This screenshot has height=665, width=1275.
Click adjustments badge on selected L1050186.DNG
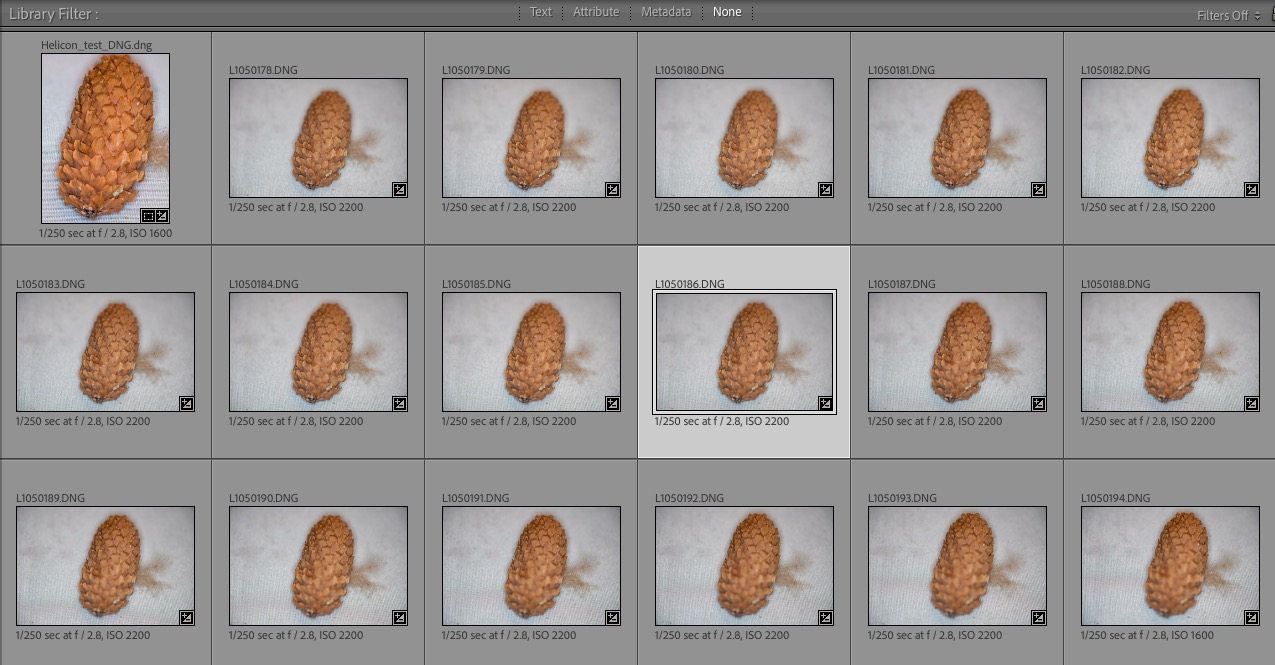825,403
